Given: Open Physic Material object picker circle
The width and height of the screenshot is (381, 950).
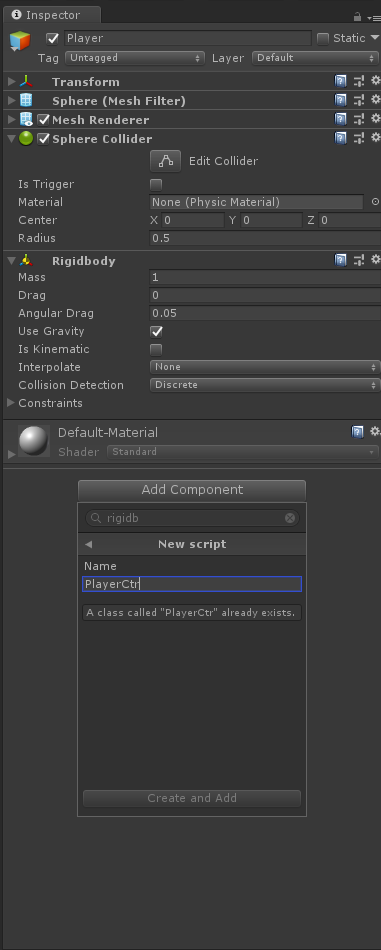Looking at the screenshot, I should [375, 202].
